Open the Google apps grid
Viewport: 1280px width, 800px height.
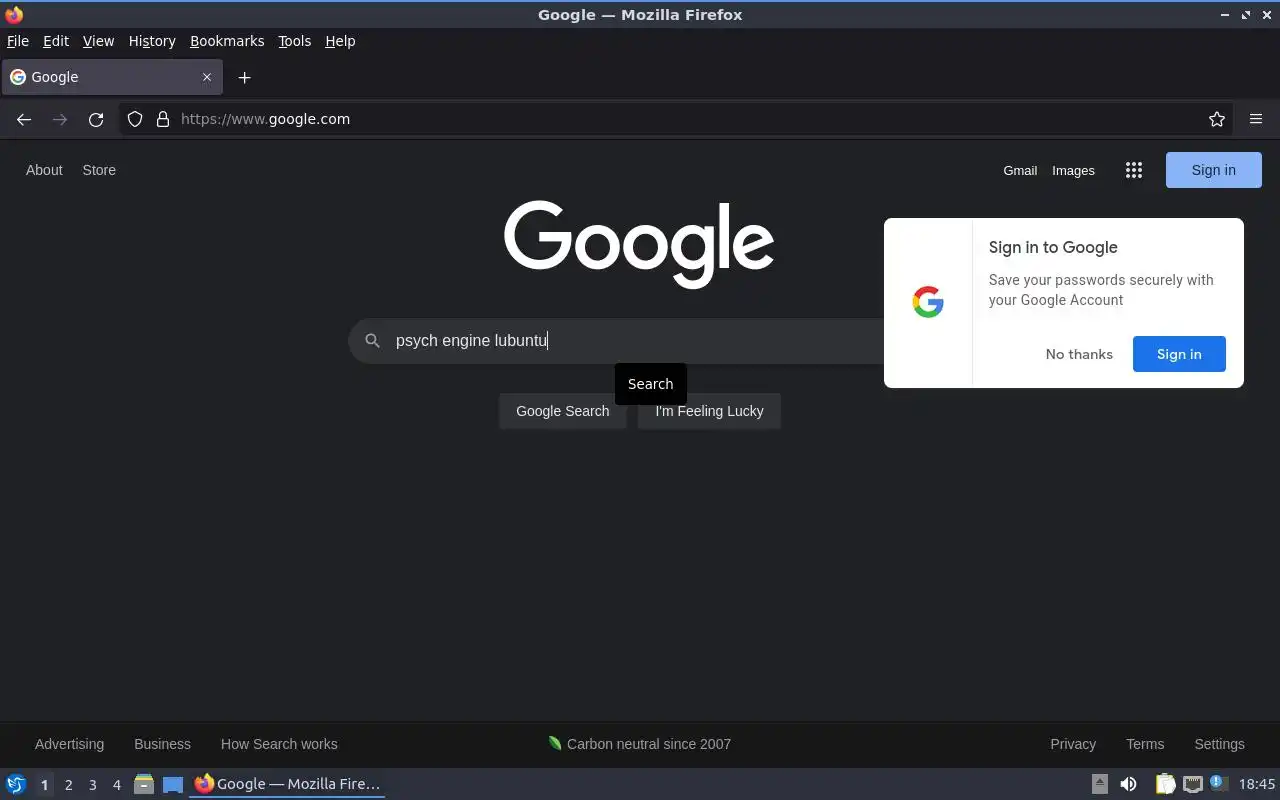[x=1133, y=170]
